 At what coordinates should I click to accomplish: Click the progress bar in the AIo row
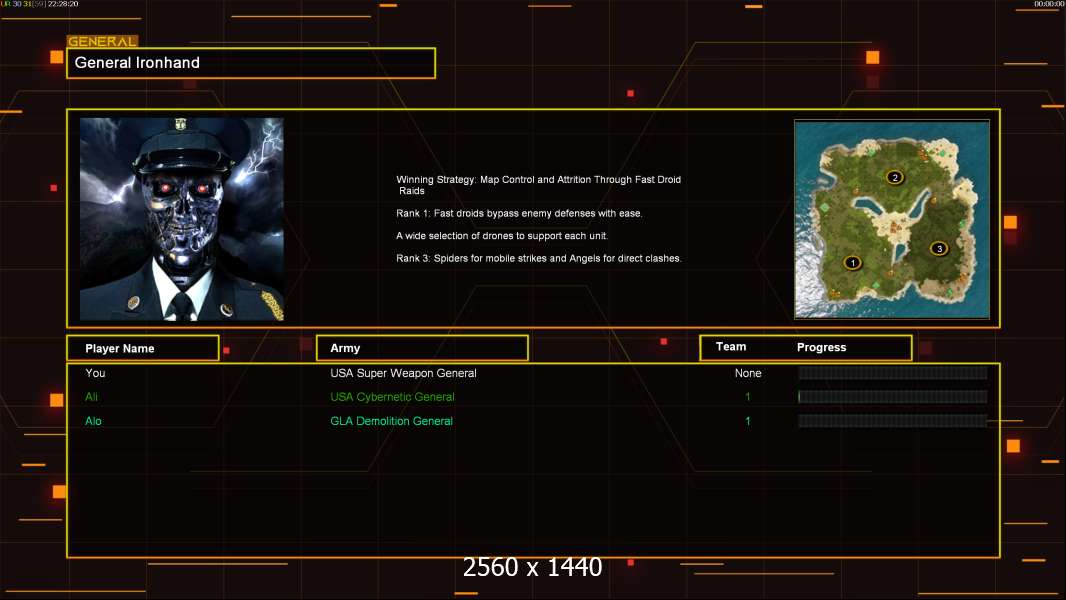pos(893,421)
